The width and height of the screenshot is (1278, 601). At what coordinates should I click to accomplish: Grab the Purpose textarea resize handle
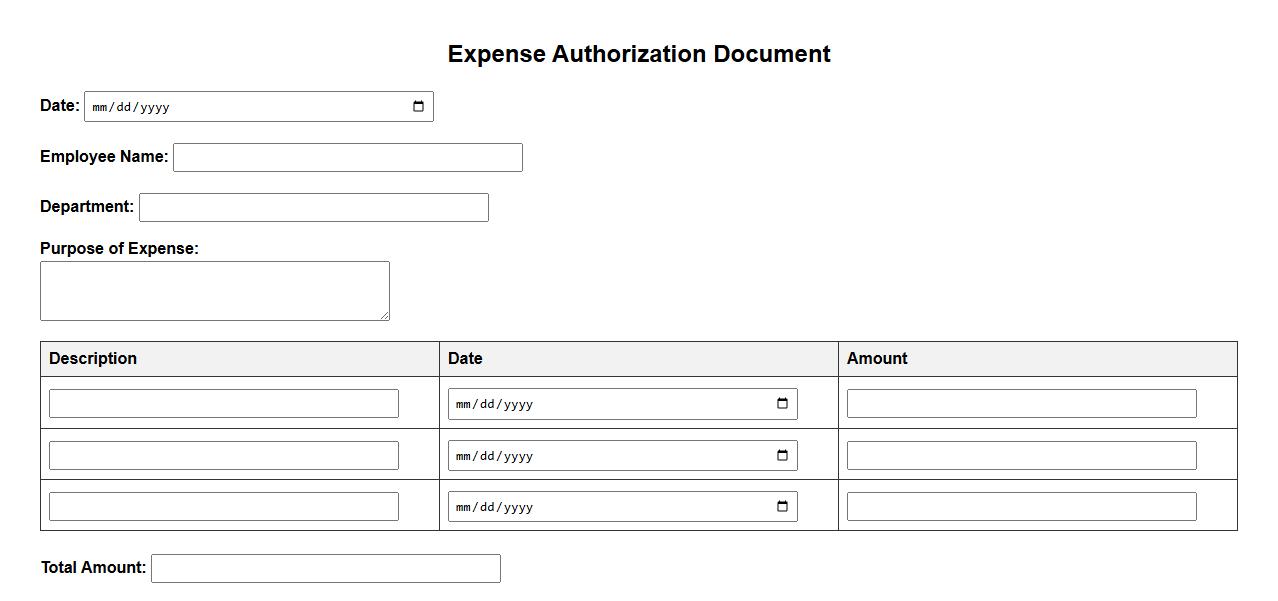click(x=384, y=315)
